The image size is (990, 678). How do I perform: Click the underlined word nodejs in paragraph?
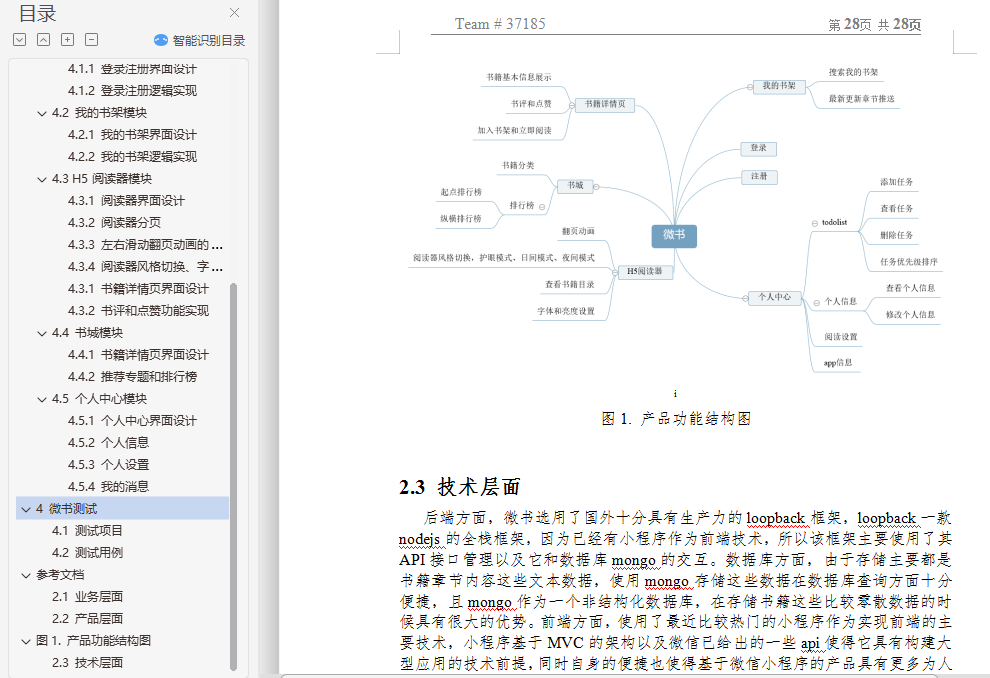pyautogui.click(x=419, y=539)
